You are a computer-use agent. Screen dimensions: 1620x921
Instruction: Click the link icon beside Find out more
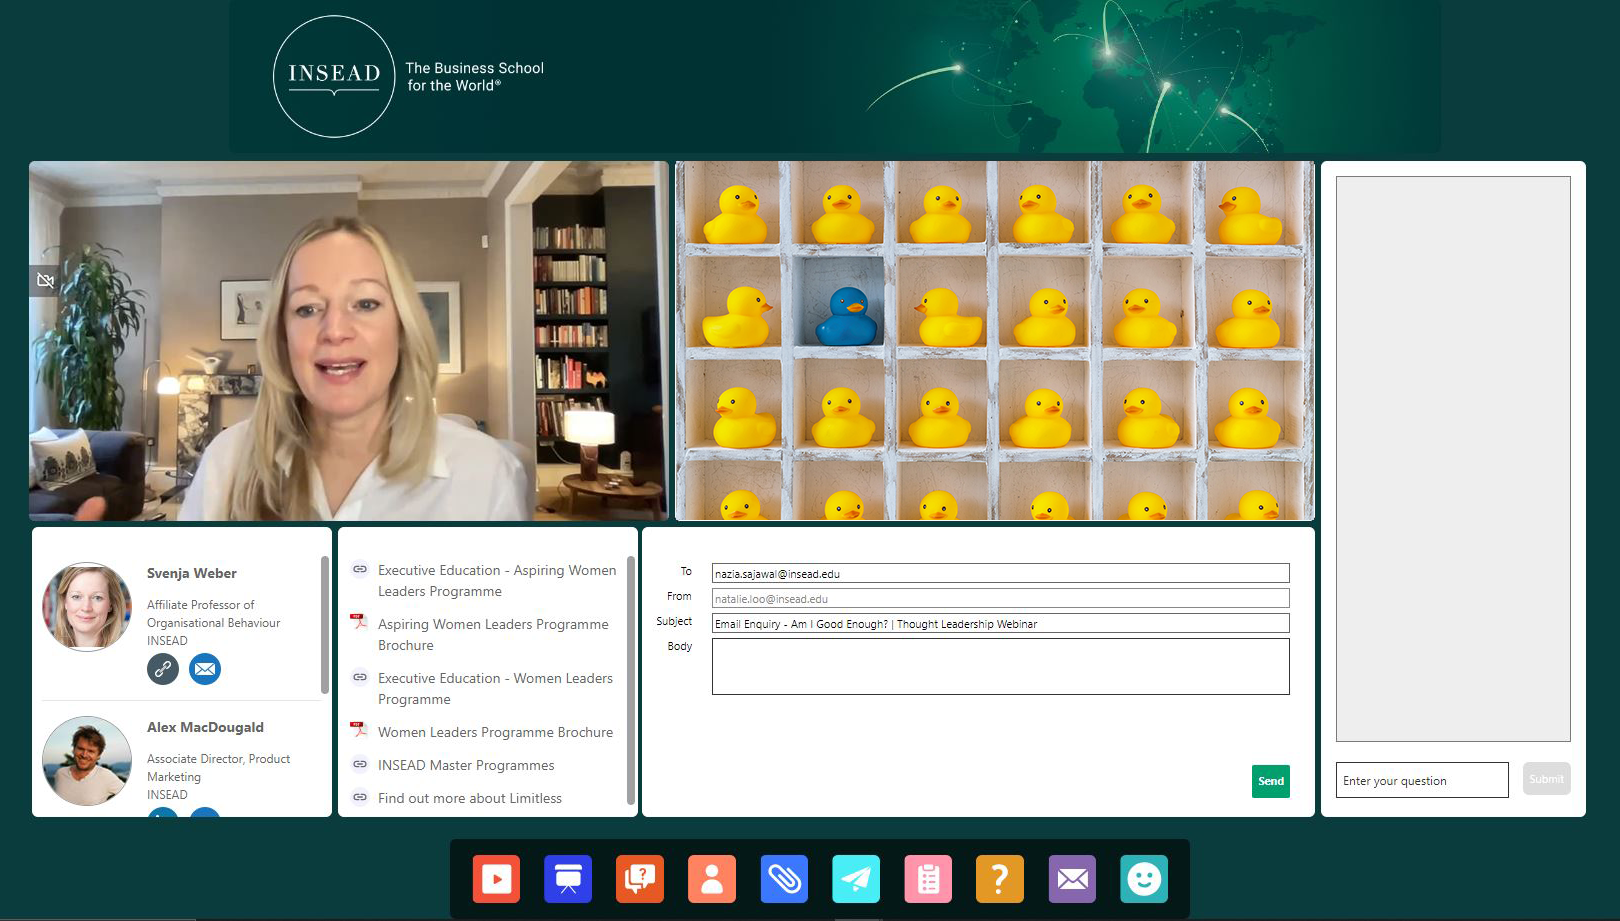point(360,797)
